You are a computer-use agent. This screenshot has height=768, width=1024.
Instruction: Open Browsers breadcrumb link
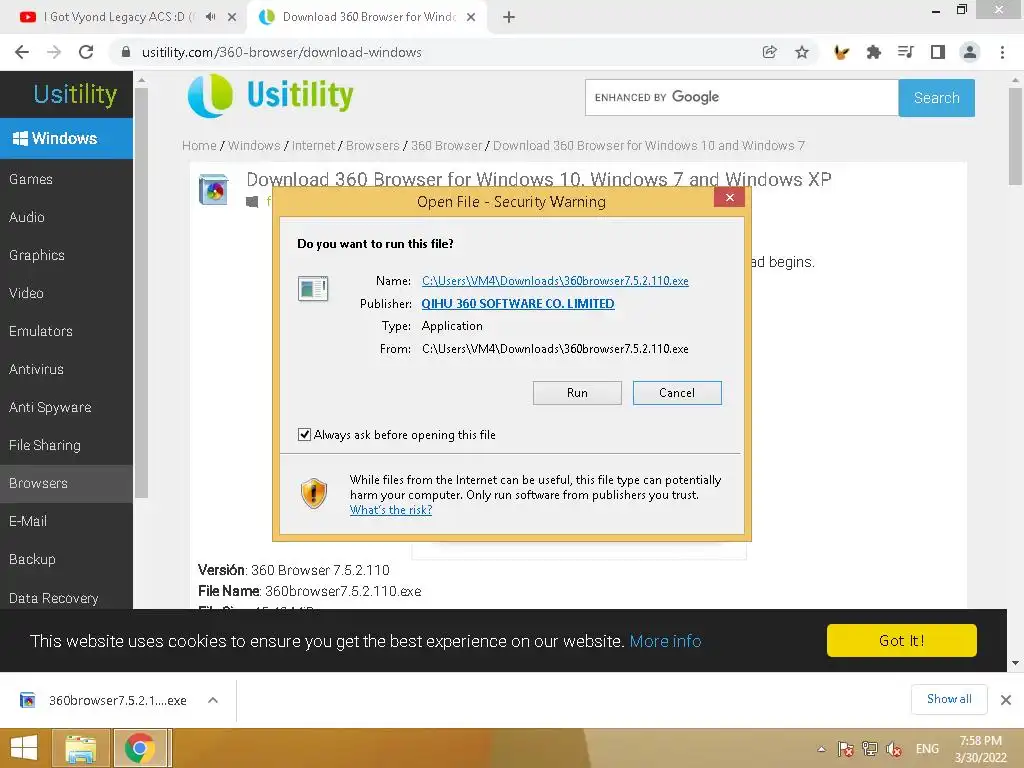coord(372,146)
